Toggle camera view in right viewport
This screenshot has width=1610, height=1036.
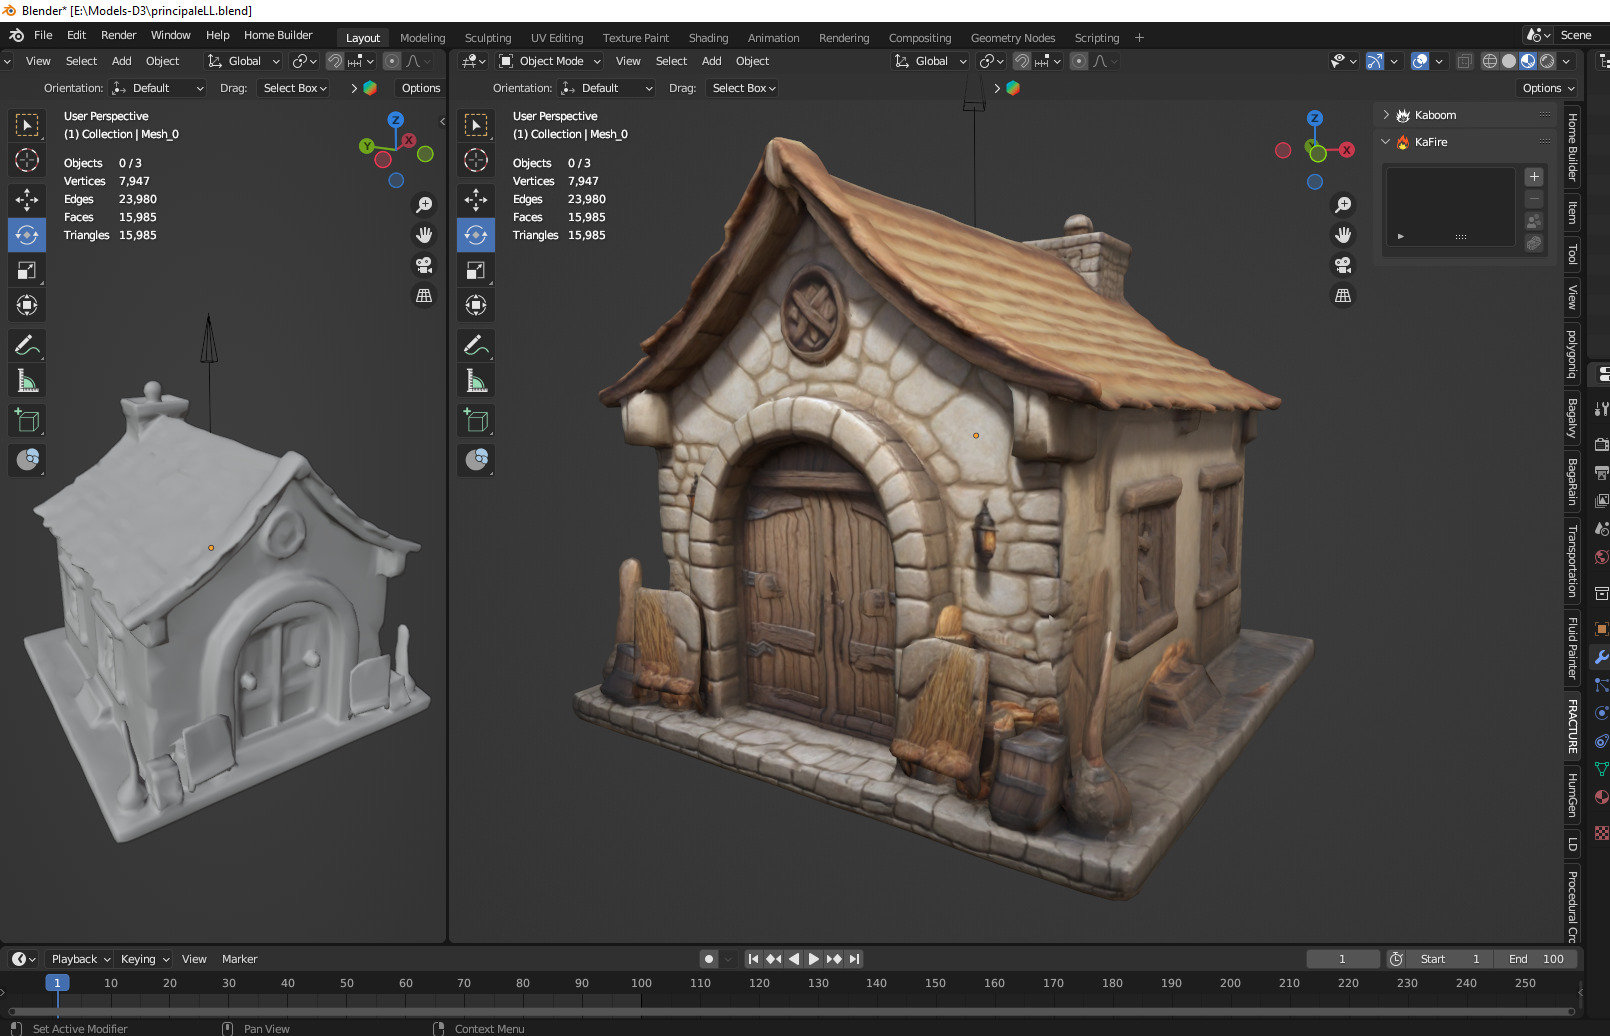1343,265
